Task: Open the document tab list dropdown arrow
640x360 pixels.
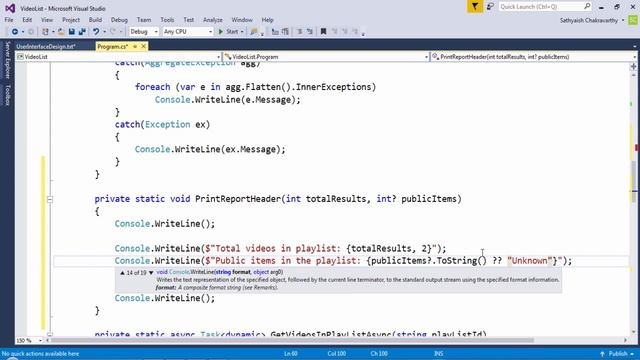Action: (x=634, y=47)
